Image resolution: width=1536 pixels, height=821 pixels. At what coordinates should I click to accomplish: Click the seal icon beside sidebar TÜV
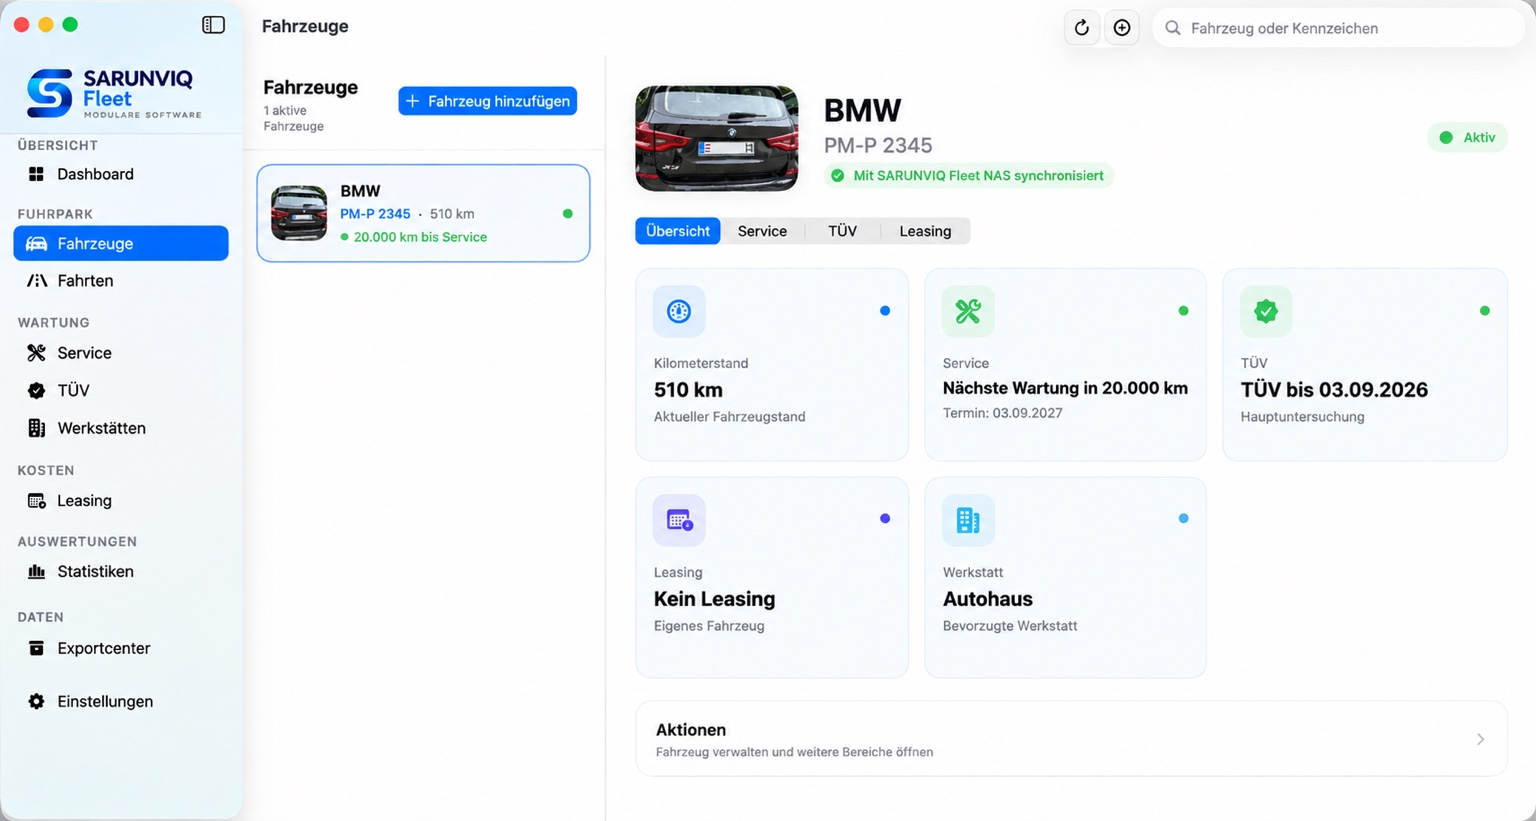coord(36,390)
